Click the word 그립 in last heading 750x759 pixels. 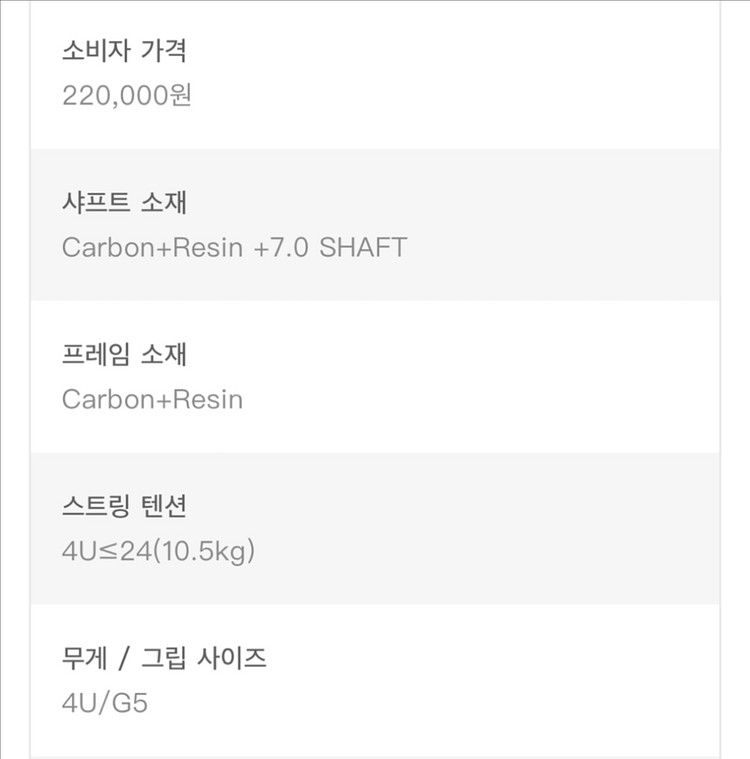coord(163,658)
